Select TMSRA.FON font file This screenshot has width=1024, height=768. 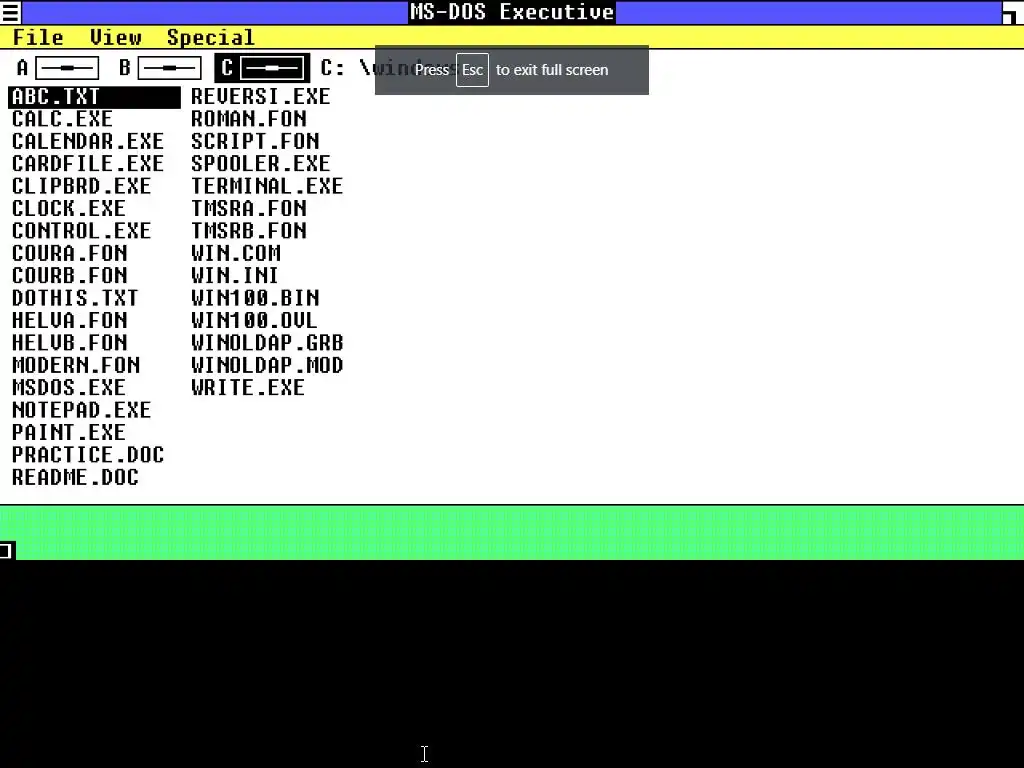[249, 208]
